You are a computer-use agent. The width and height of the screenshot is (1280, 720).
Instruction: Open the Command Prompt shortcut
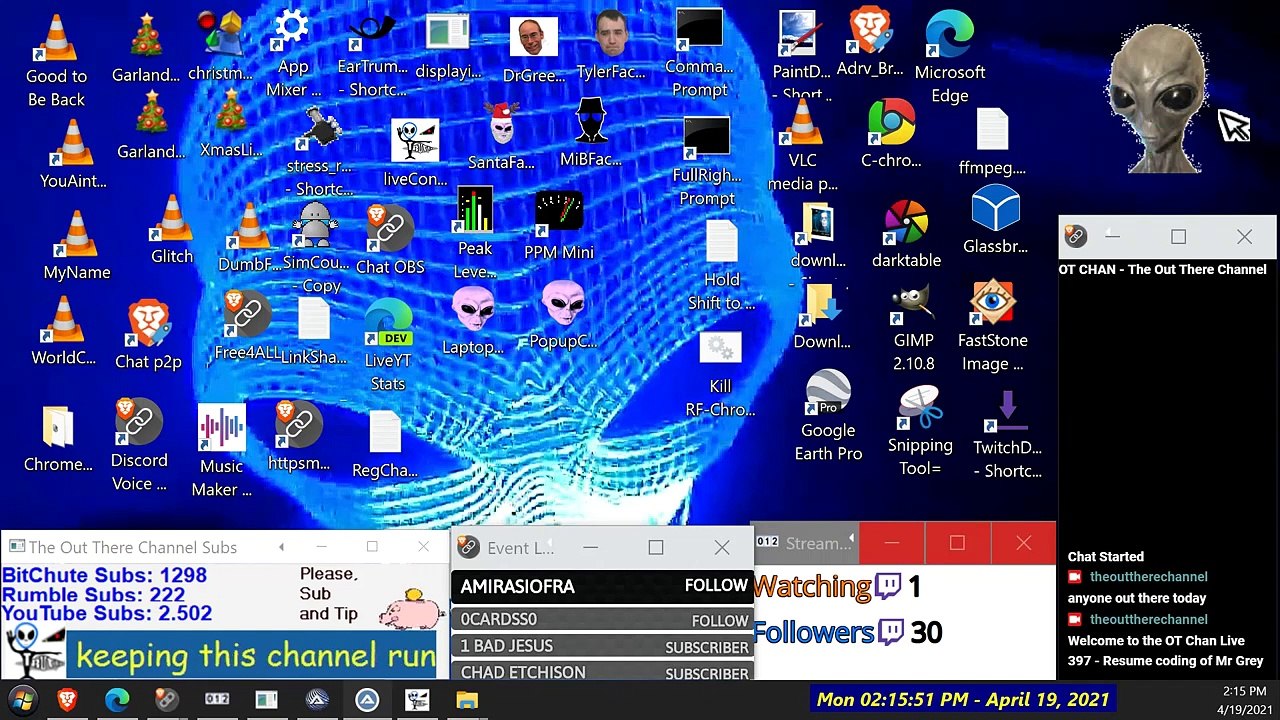699,54
